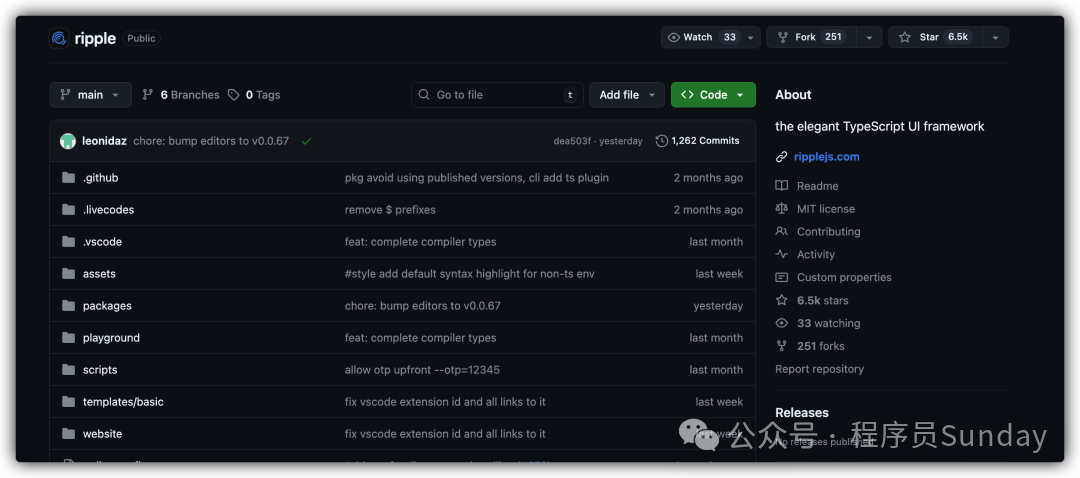Click the ripple repository logo icon
The image size is (1080, 478).
pos(58,38)
